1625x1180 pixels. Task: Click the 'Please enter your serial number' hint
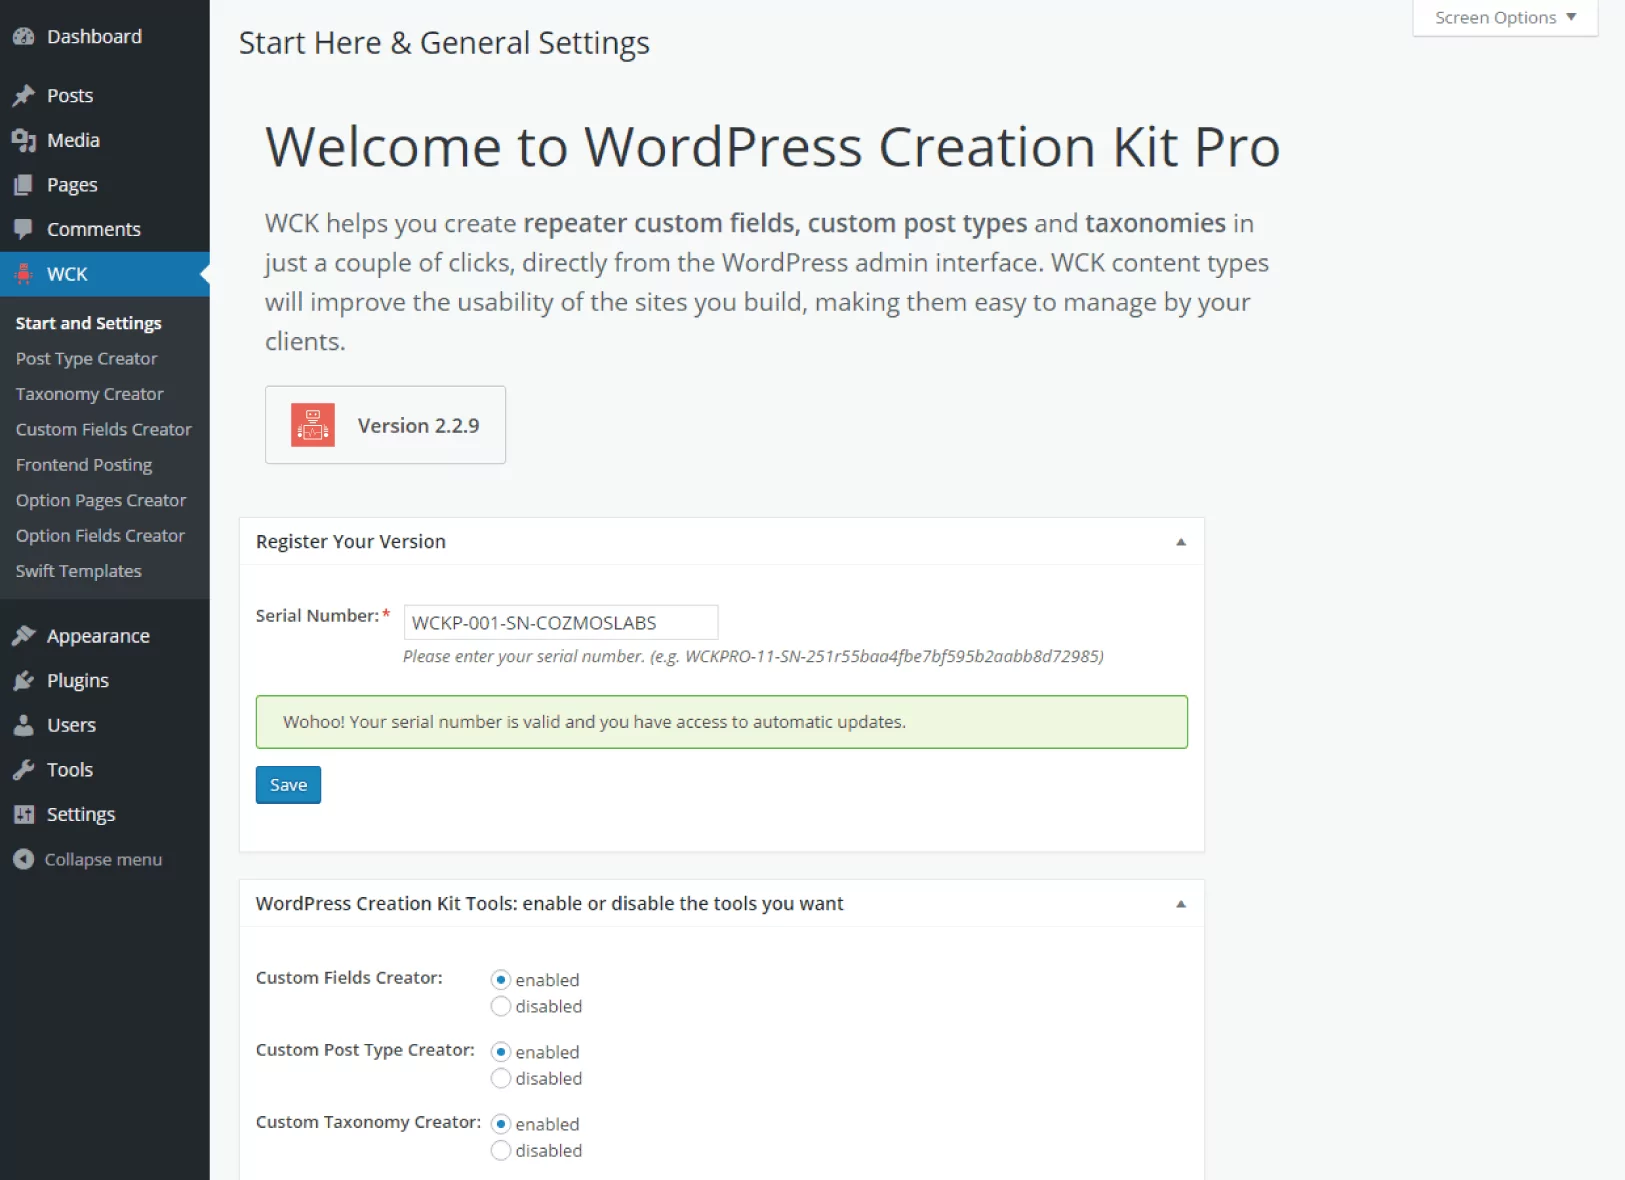753,657
